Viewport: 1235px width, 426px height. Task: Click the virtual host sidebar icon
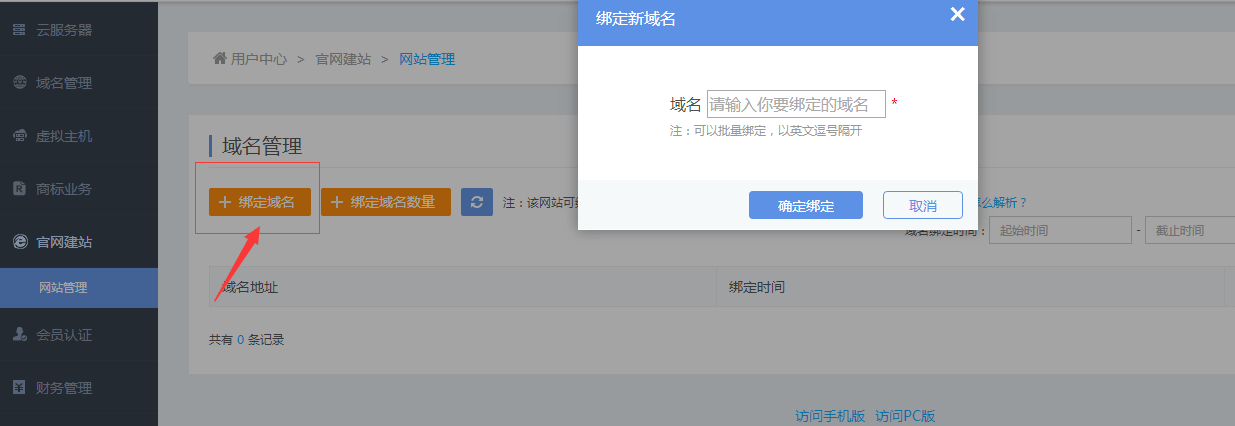(x=19, y=136)
